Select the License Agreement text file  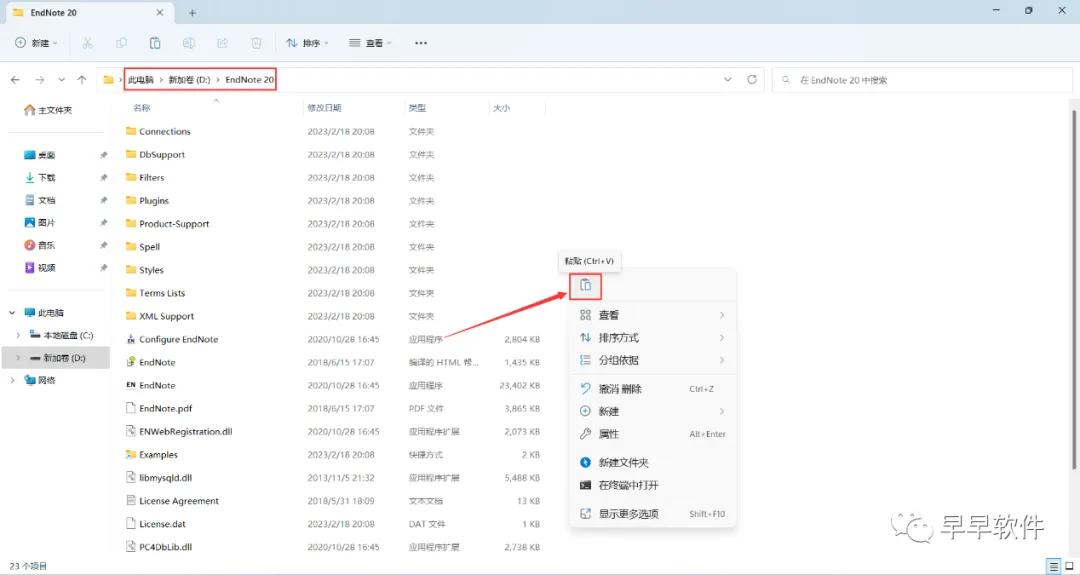click(173, 501)
